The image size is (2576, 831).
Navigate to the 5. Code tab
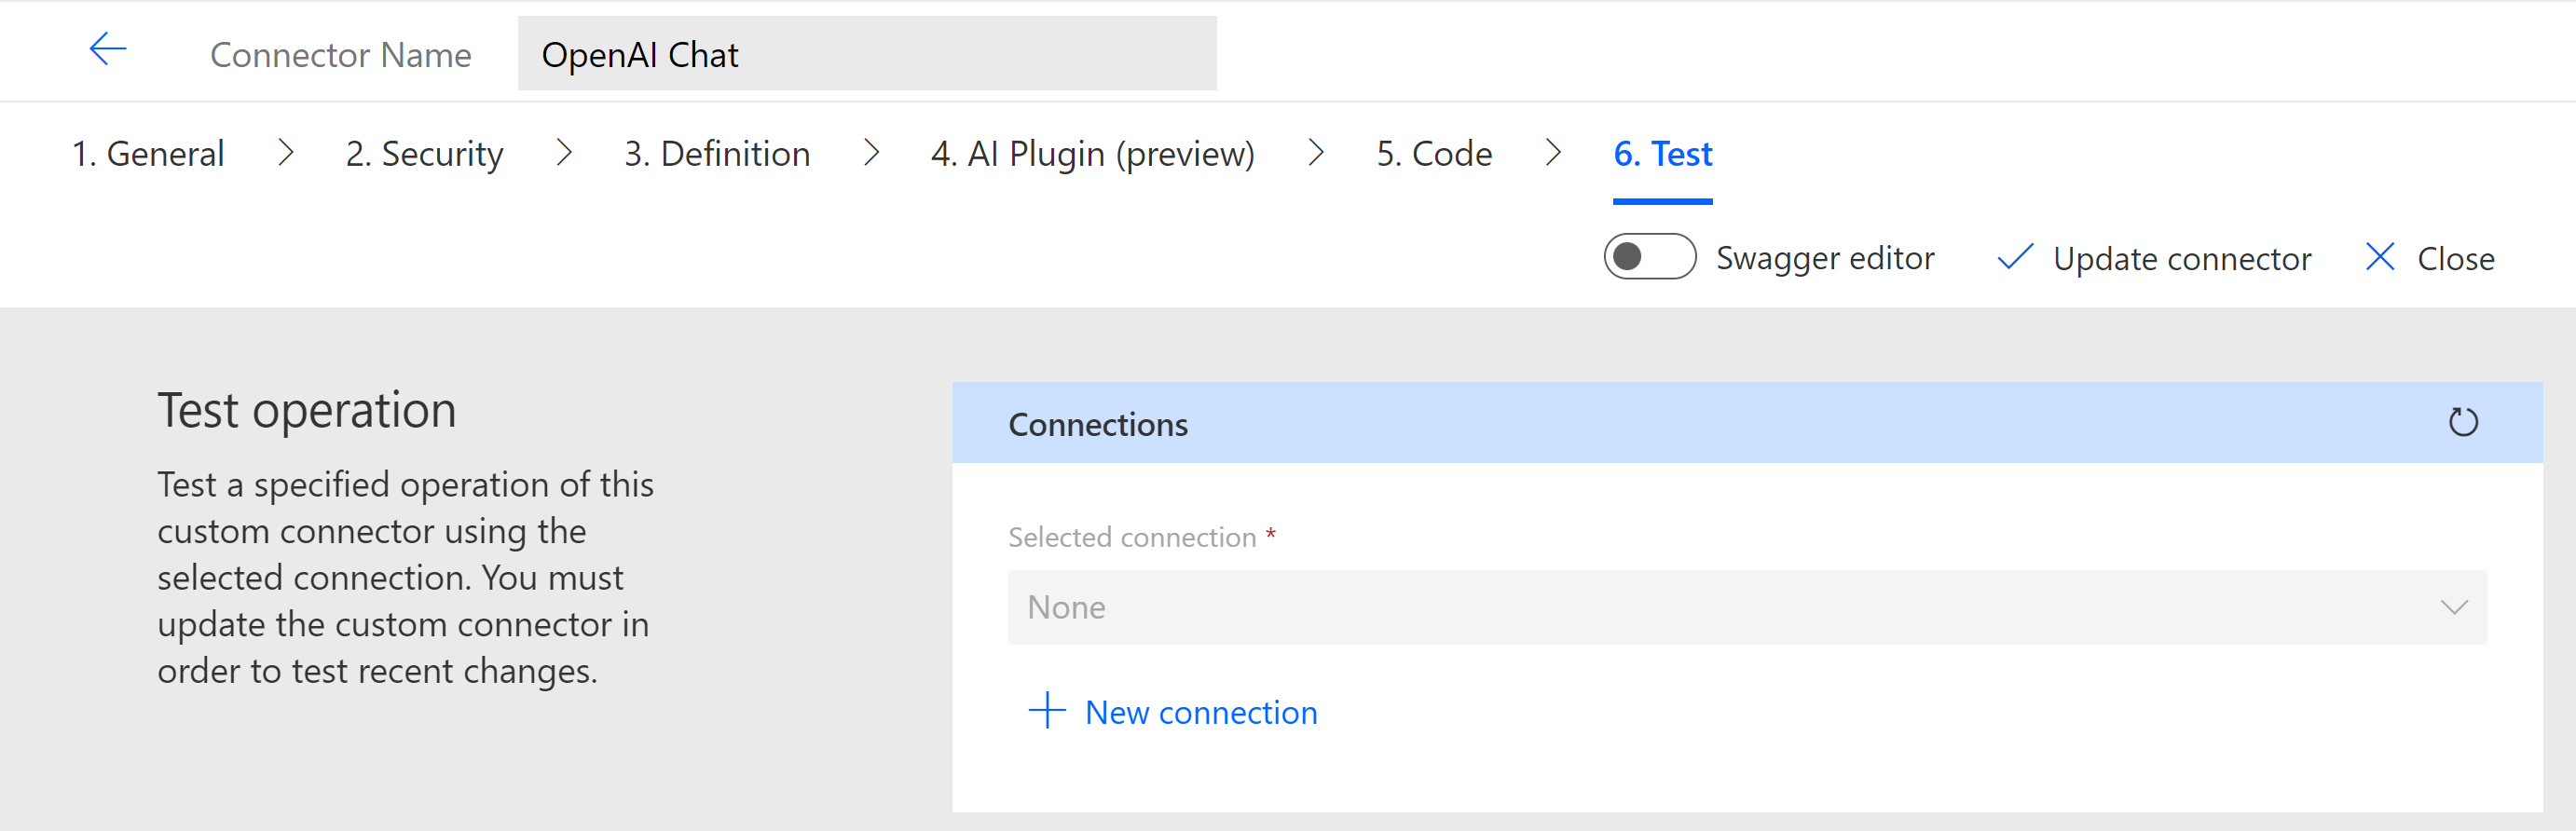click(1433, 154)
